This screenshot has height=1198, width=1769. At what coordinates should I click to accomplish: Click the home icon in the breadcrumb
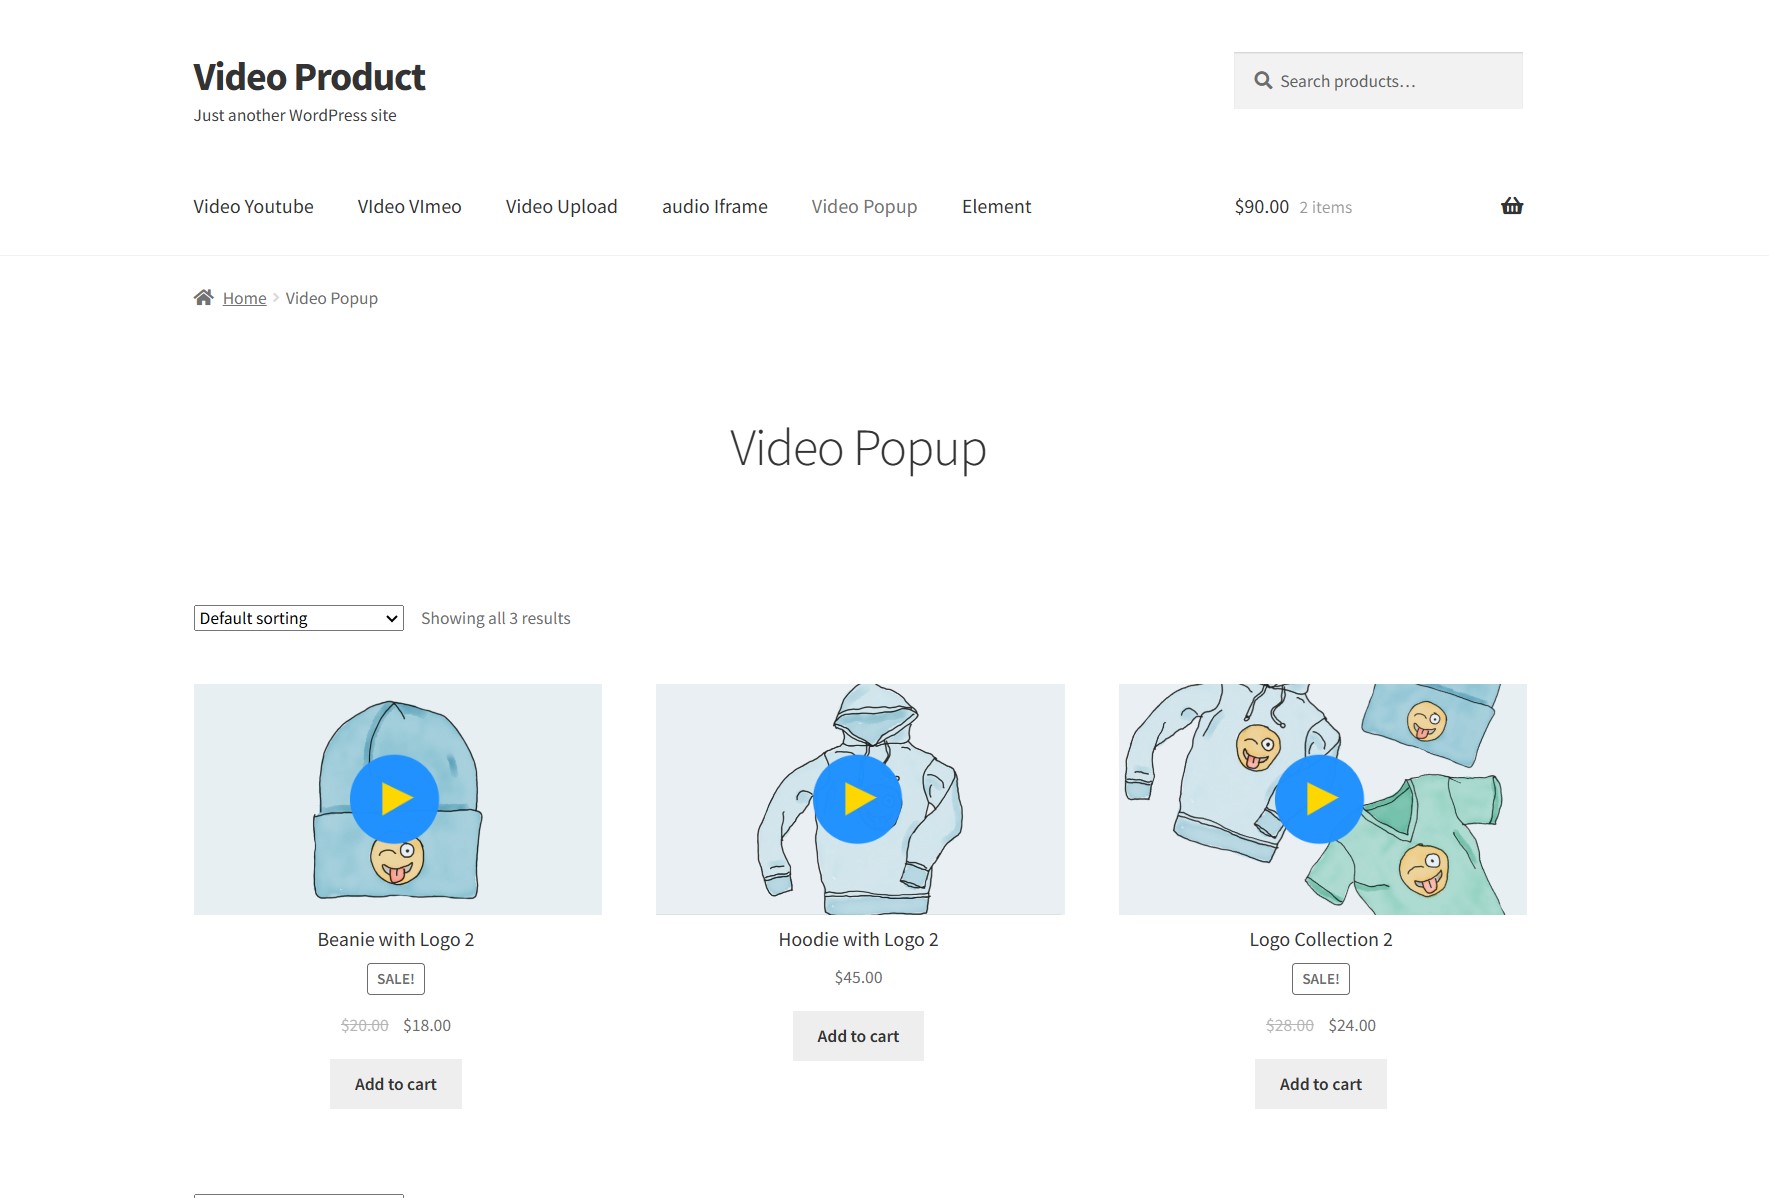coord(203,296)
